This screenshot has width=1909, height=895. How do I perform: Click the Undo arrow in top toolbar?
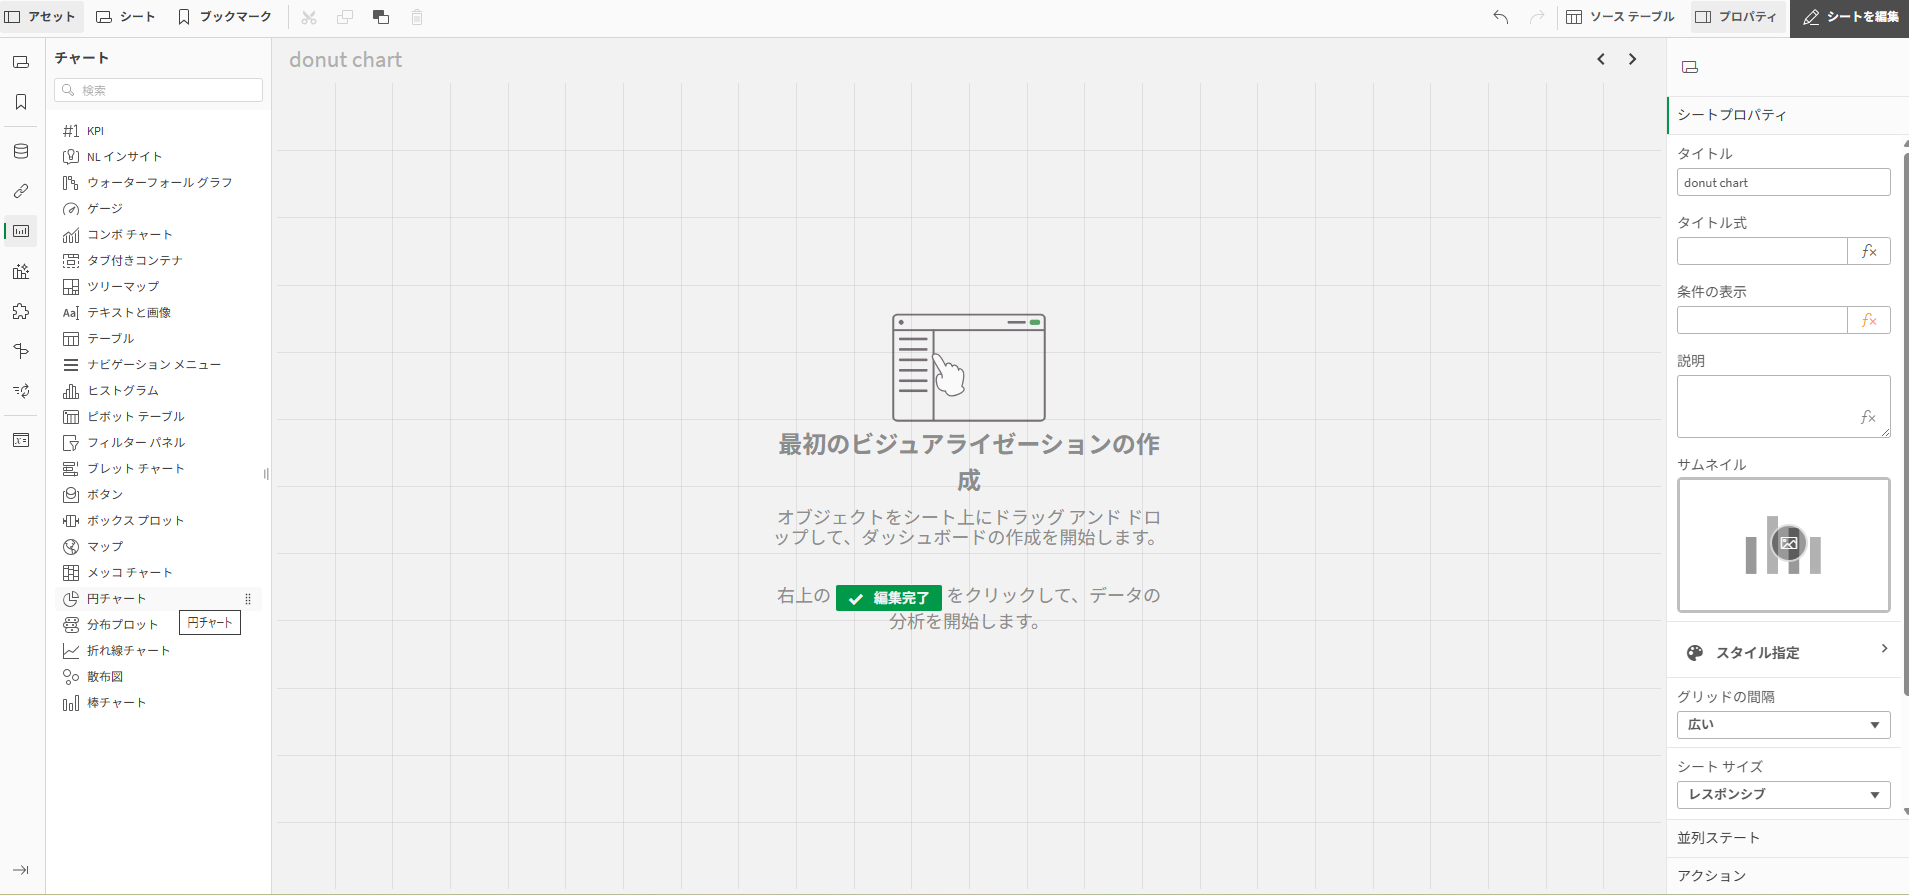click(1500, 17)
